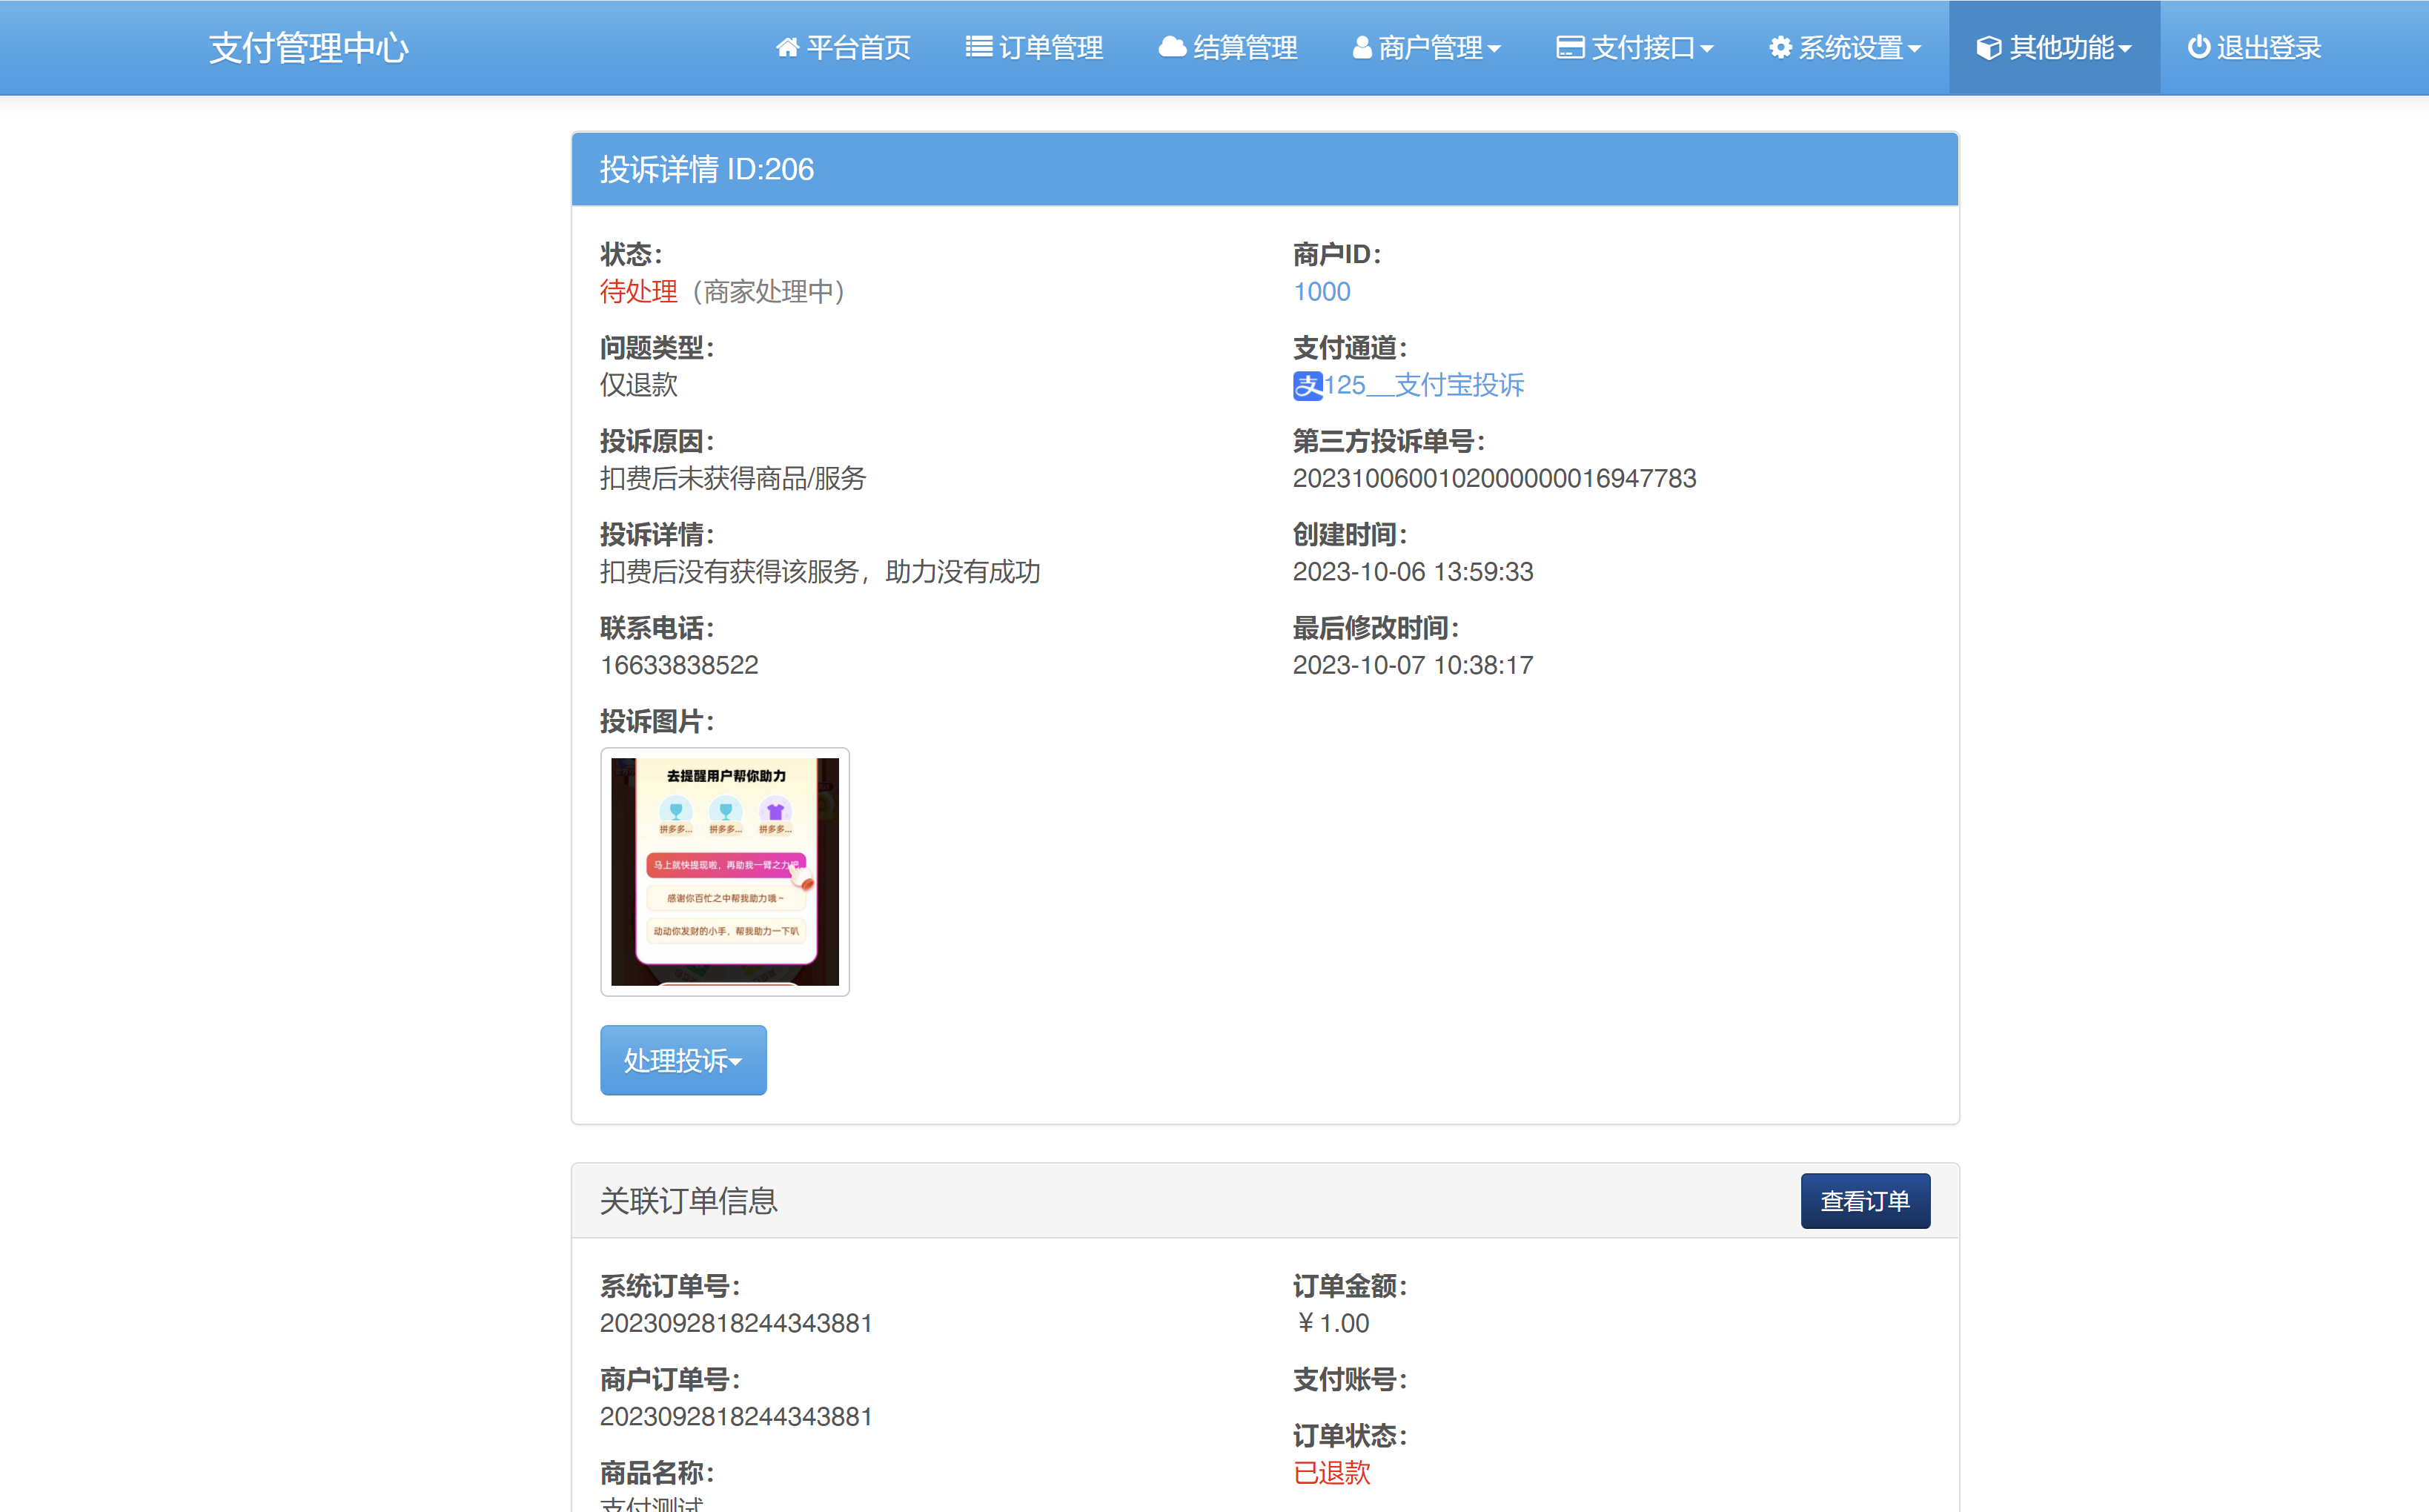Image resolution: width=2429 pixels, height=1512 pixels.
Task: Click the gear icon next to 系统设置
Action: click(1781, 46)
